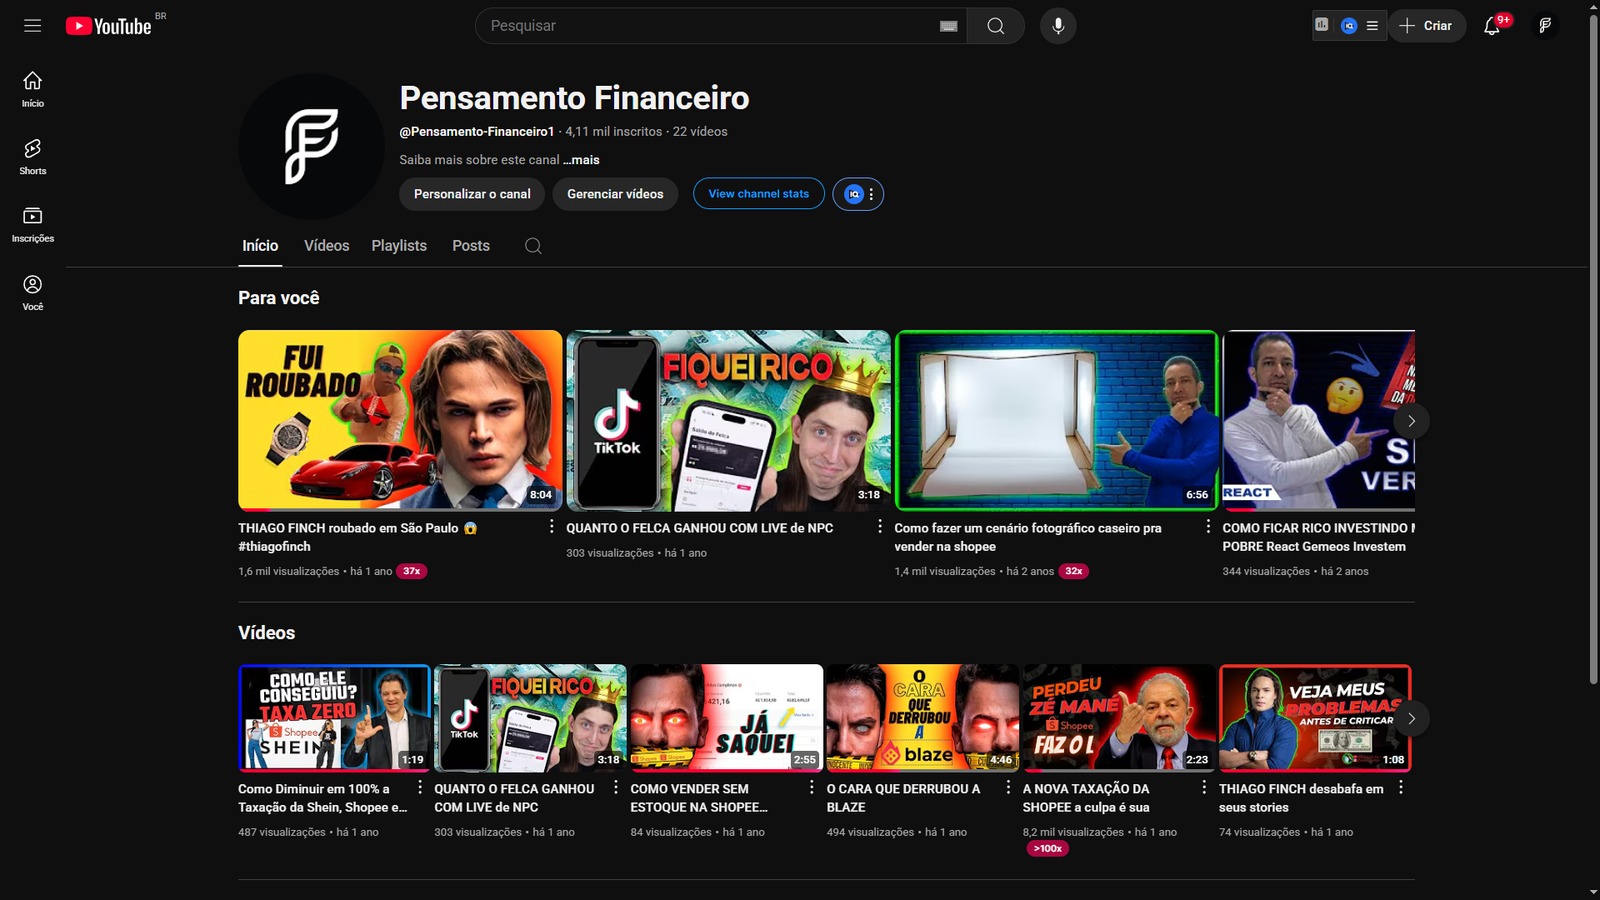Search within the channel using magnifier icon

[x=533, y=246]
